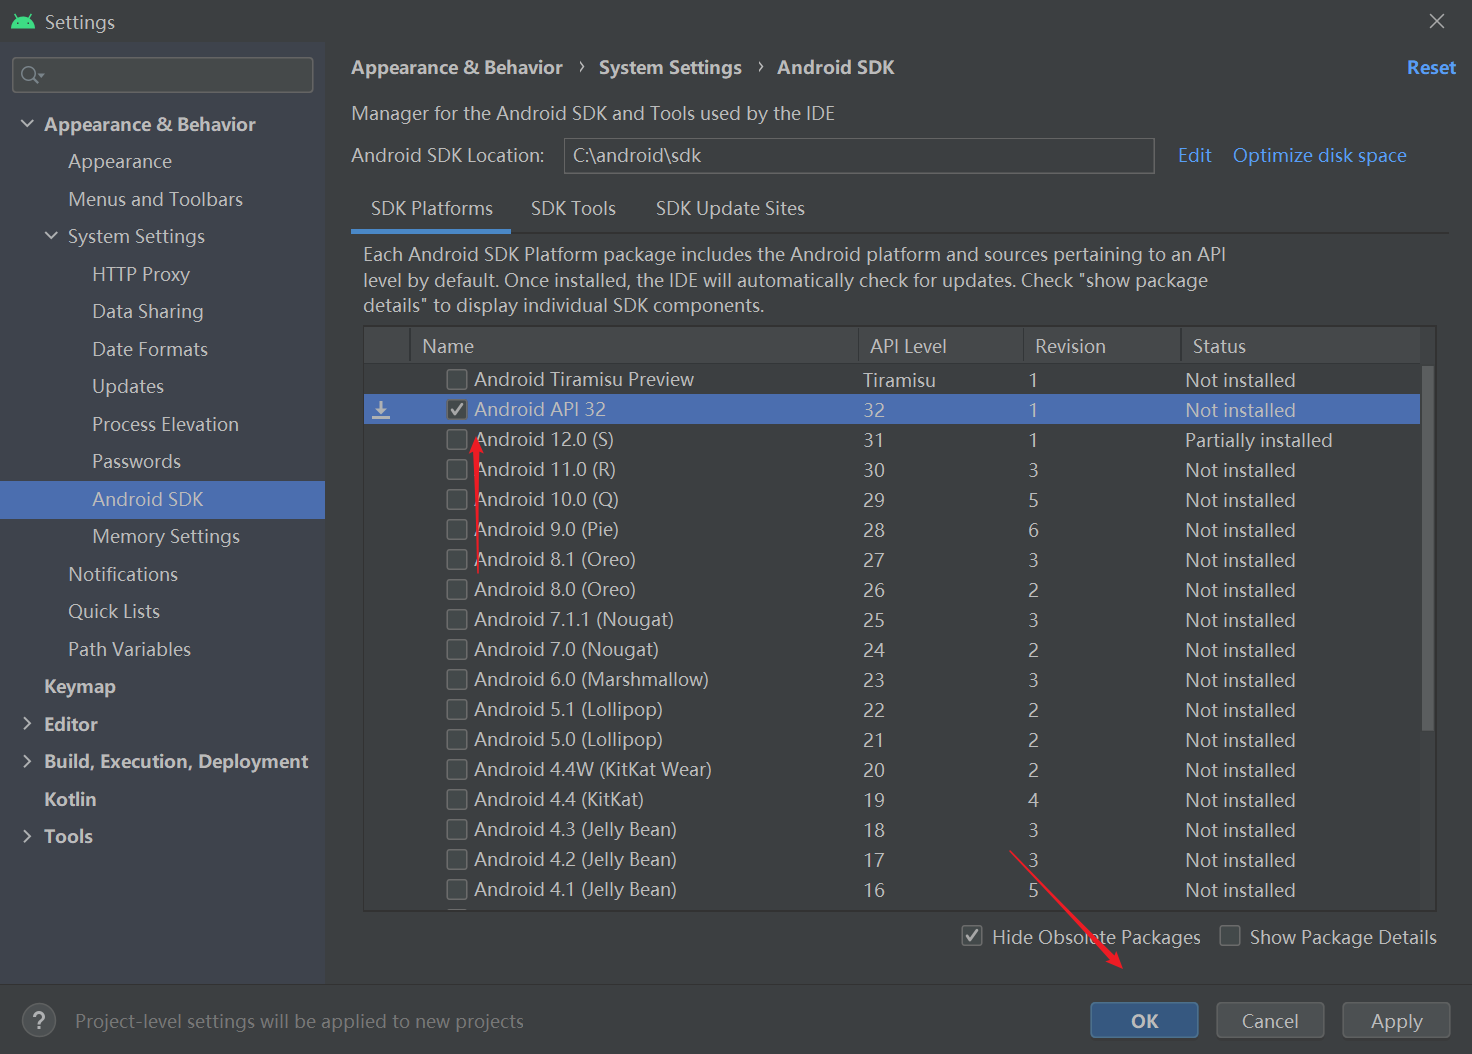Click Appearance & Behavior in breadcrumb
Screen dimensions: 1472x1054
point(457,67)
